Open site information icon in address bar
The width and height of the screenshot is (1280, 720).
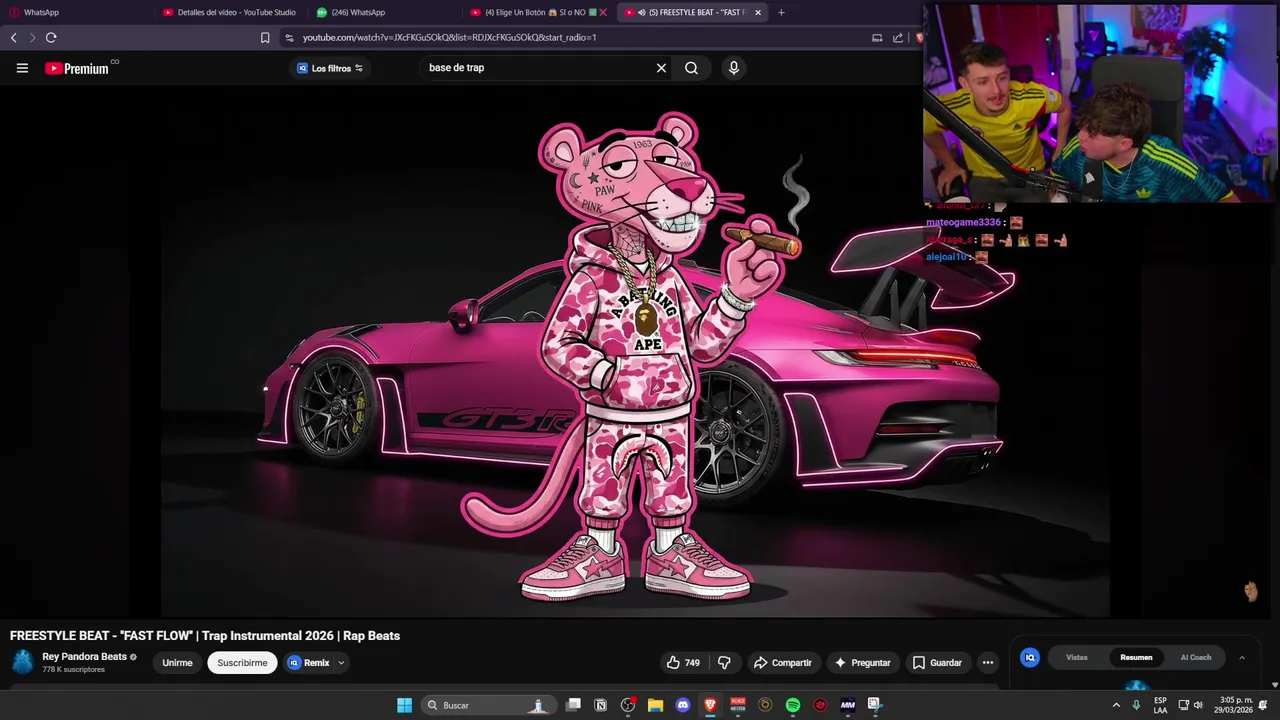289,38
